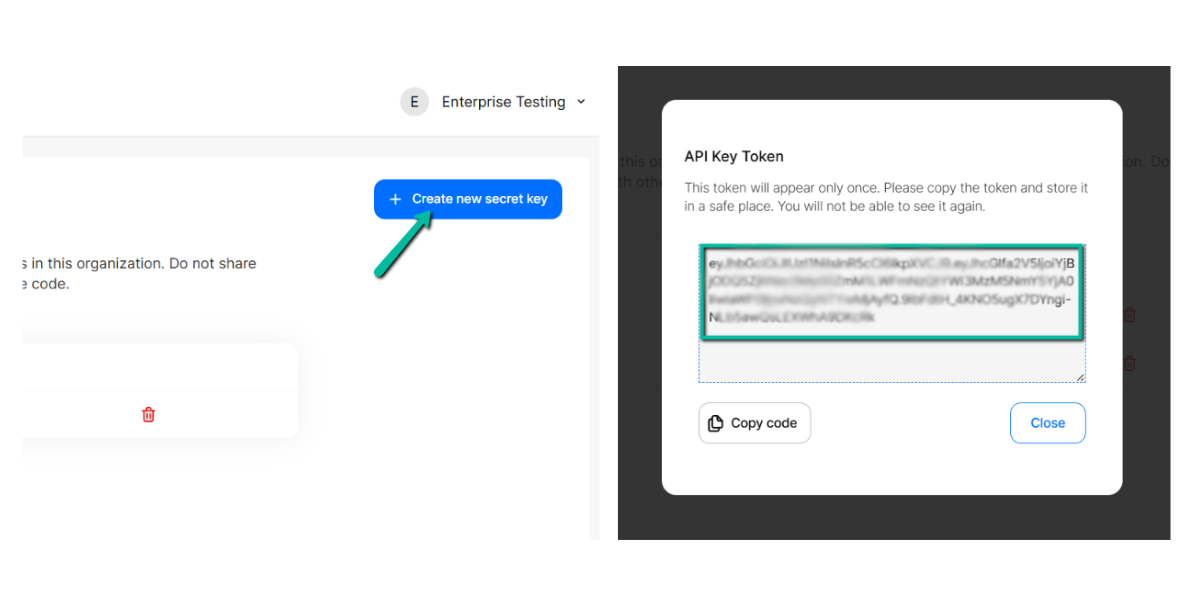Screen dimensions: 1200x600
Task: Click the dashed-border area below the token
Action: click(890, 360)
